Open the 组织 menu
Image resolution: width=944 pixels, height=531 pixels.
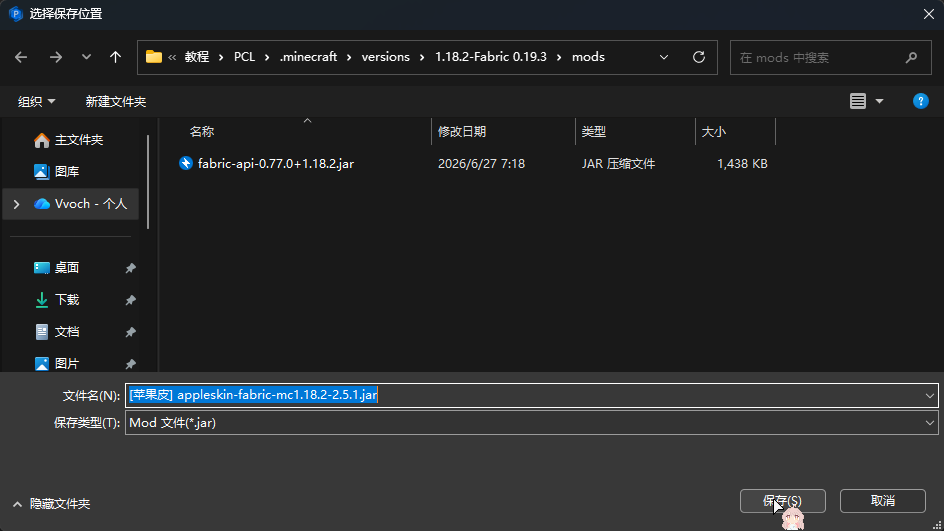coord(36,101)
